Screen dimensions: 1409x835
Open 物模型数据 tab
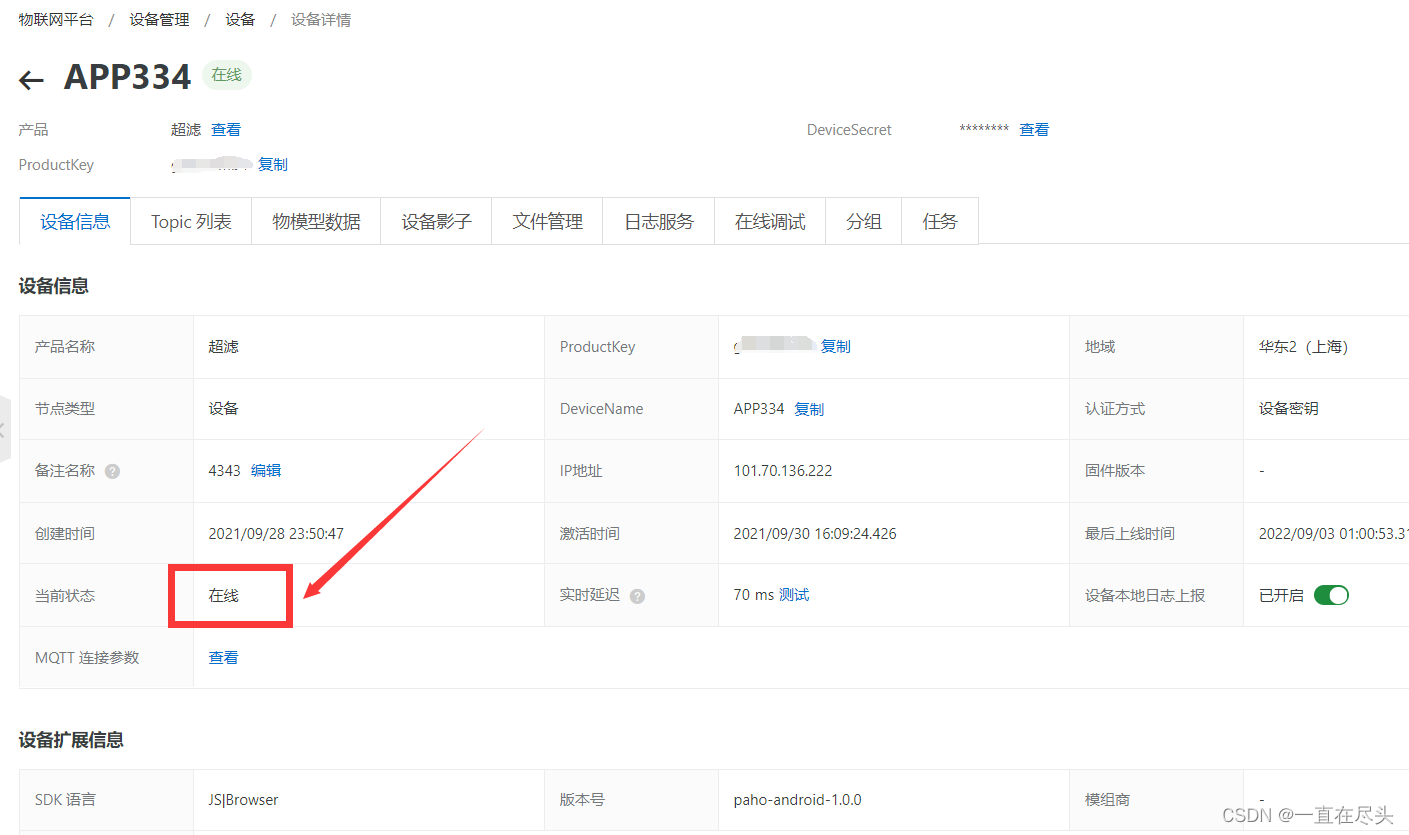coord(316,221)
